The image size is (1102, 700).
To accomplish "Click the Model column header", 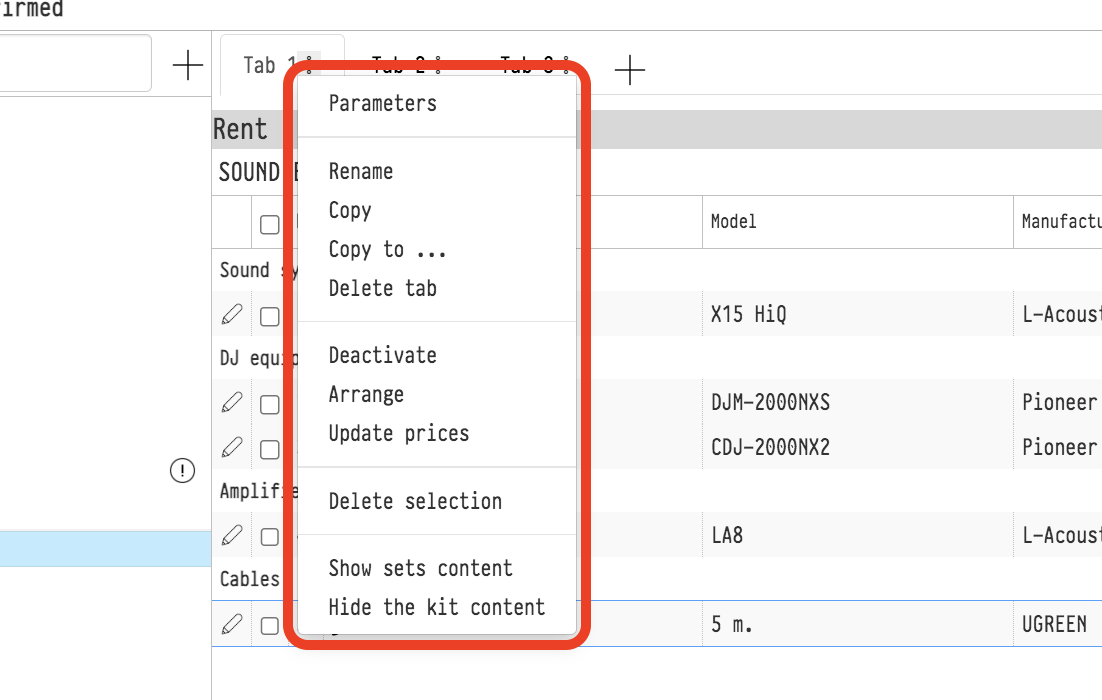I will click(x=733, y=222).
